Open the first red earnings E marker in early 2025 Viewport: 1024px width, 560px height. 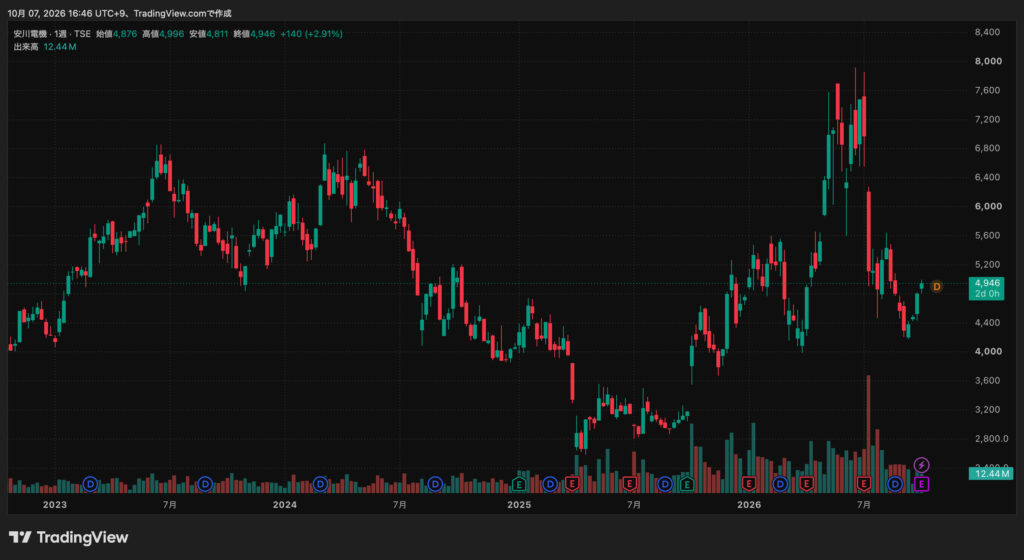(x=572, y=484)
